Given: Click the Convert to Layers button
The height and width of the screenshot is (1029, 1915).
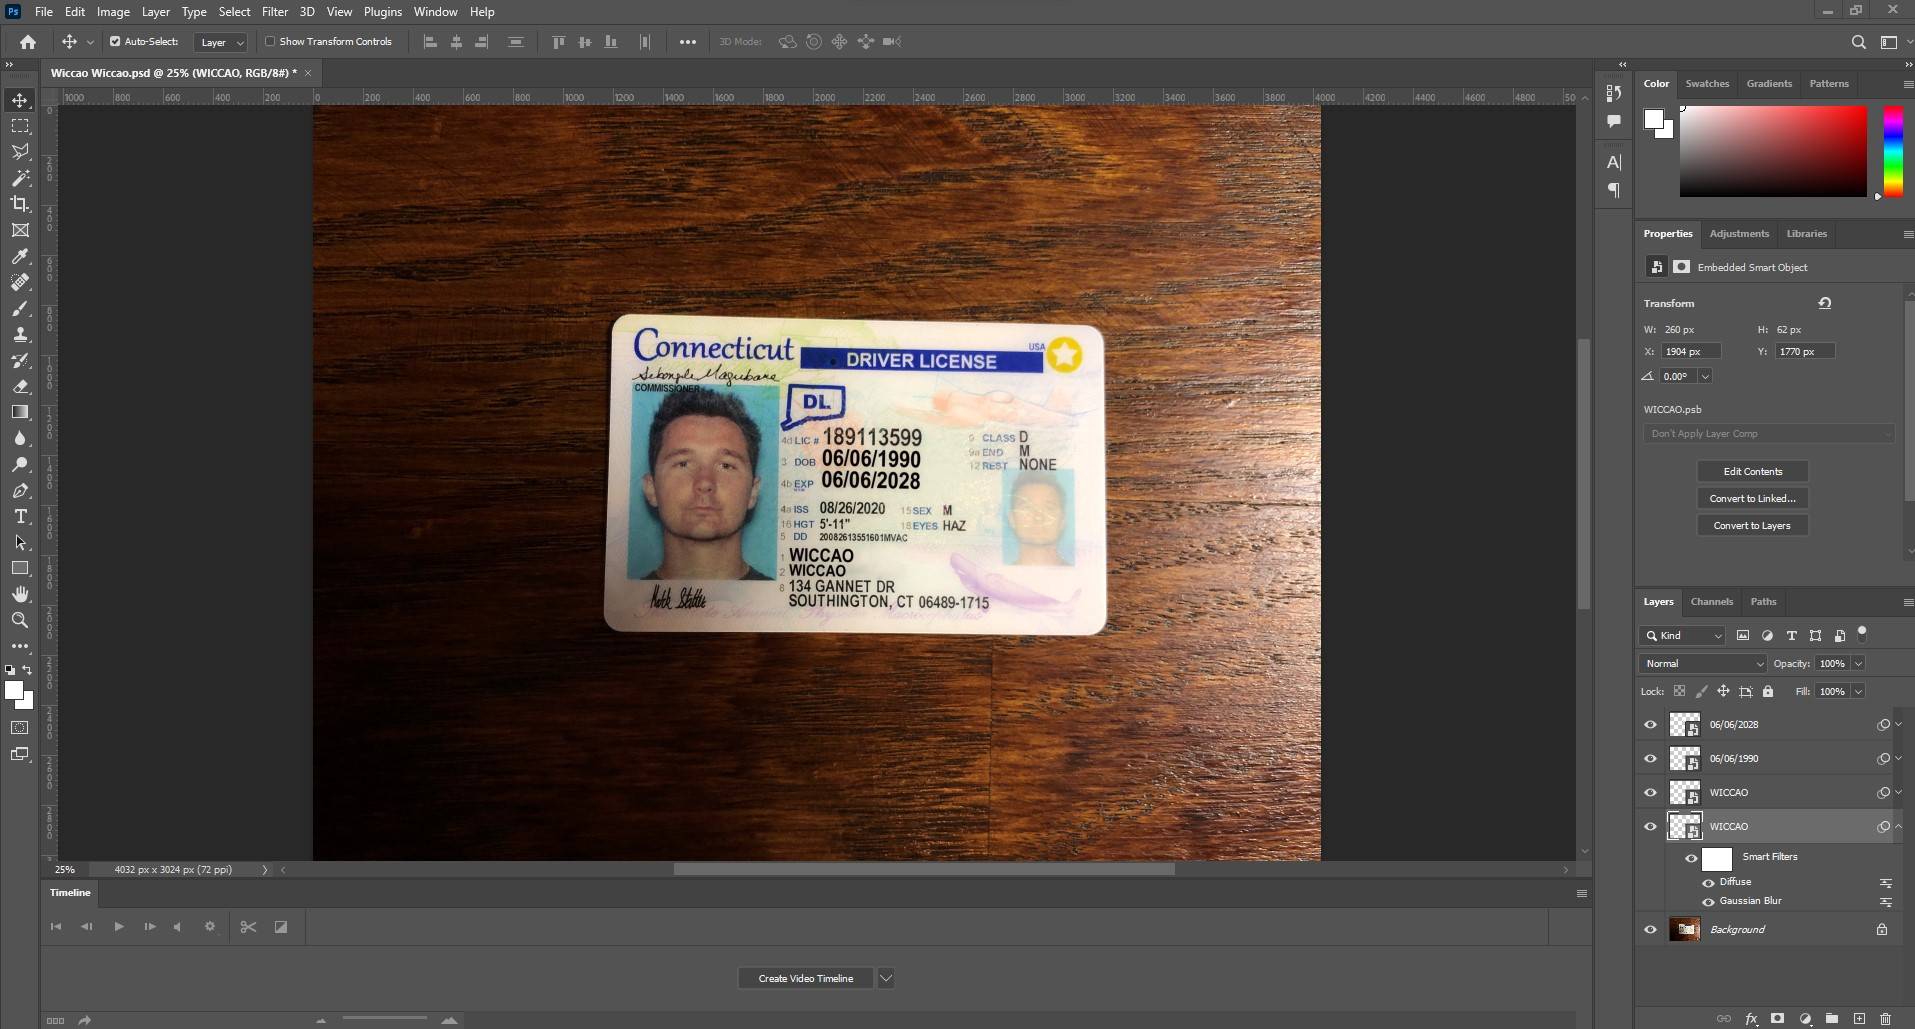Looking at the screenshot, I should (x=1752, y=526).
